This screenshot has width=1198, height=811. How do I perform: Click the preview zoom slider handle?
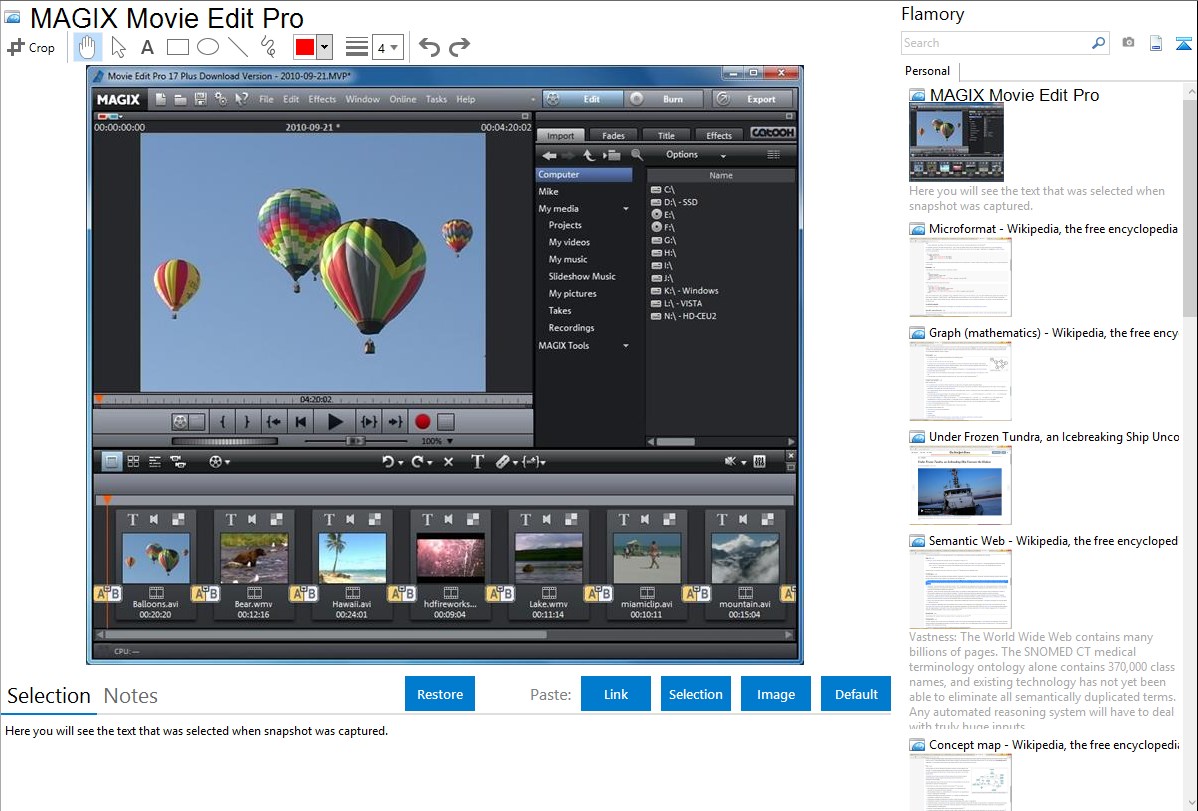click(354, 441)
